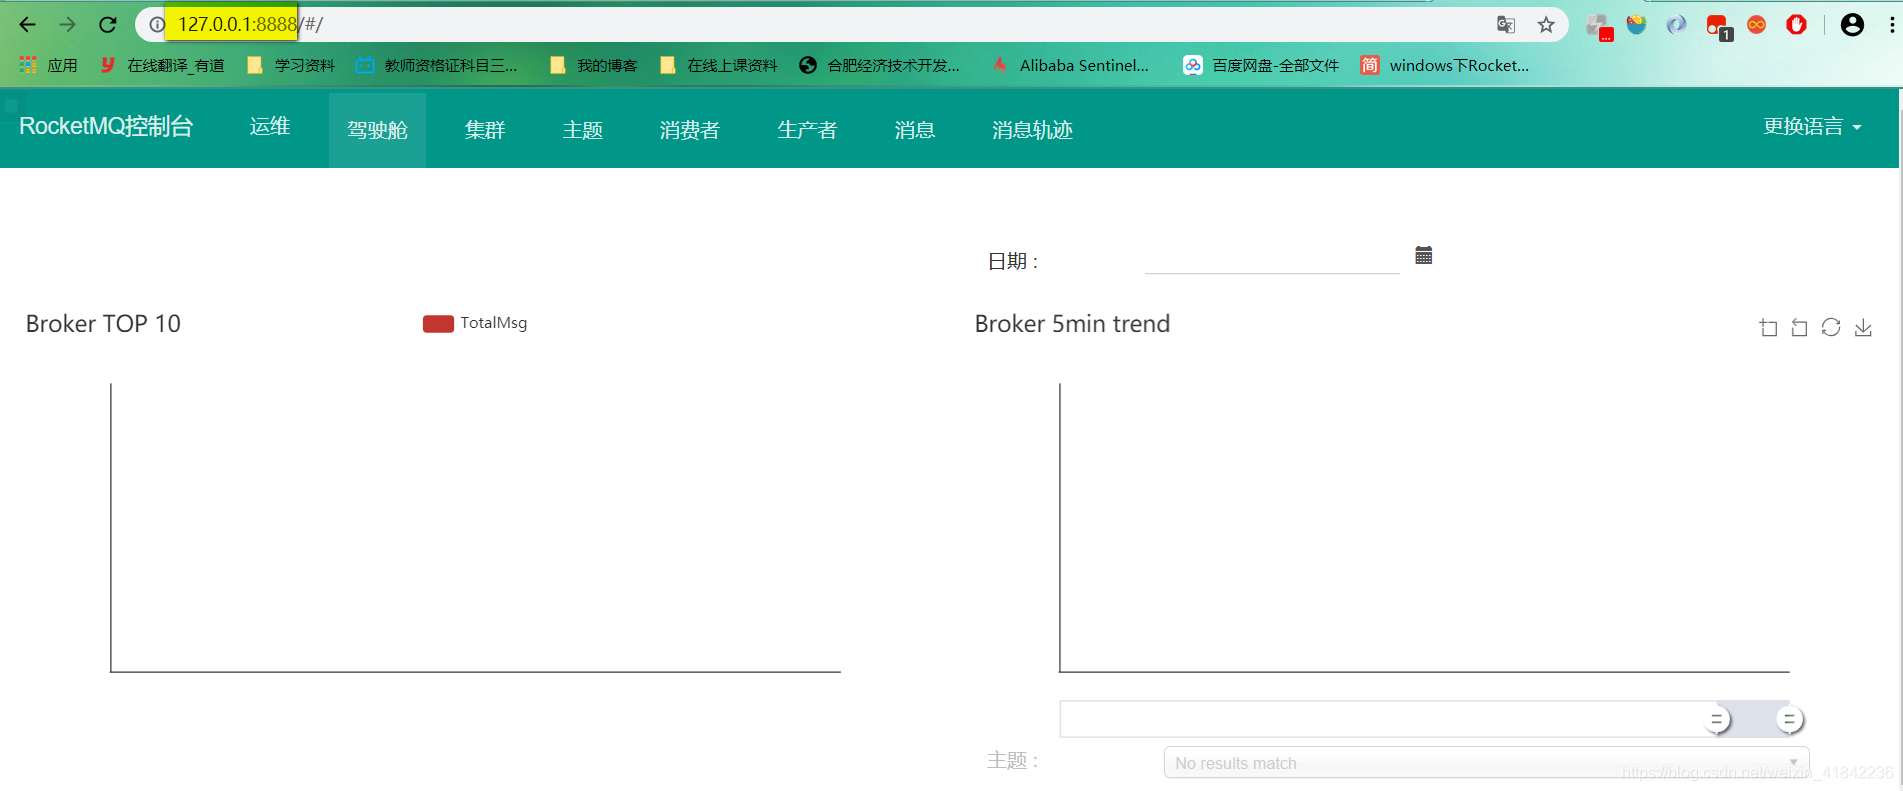The width and height of the screenshot is (1903, 791).
Task: Open the 在线翻译_有道 bookmark
Action: [161, 65]
